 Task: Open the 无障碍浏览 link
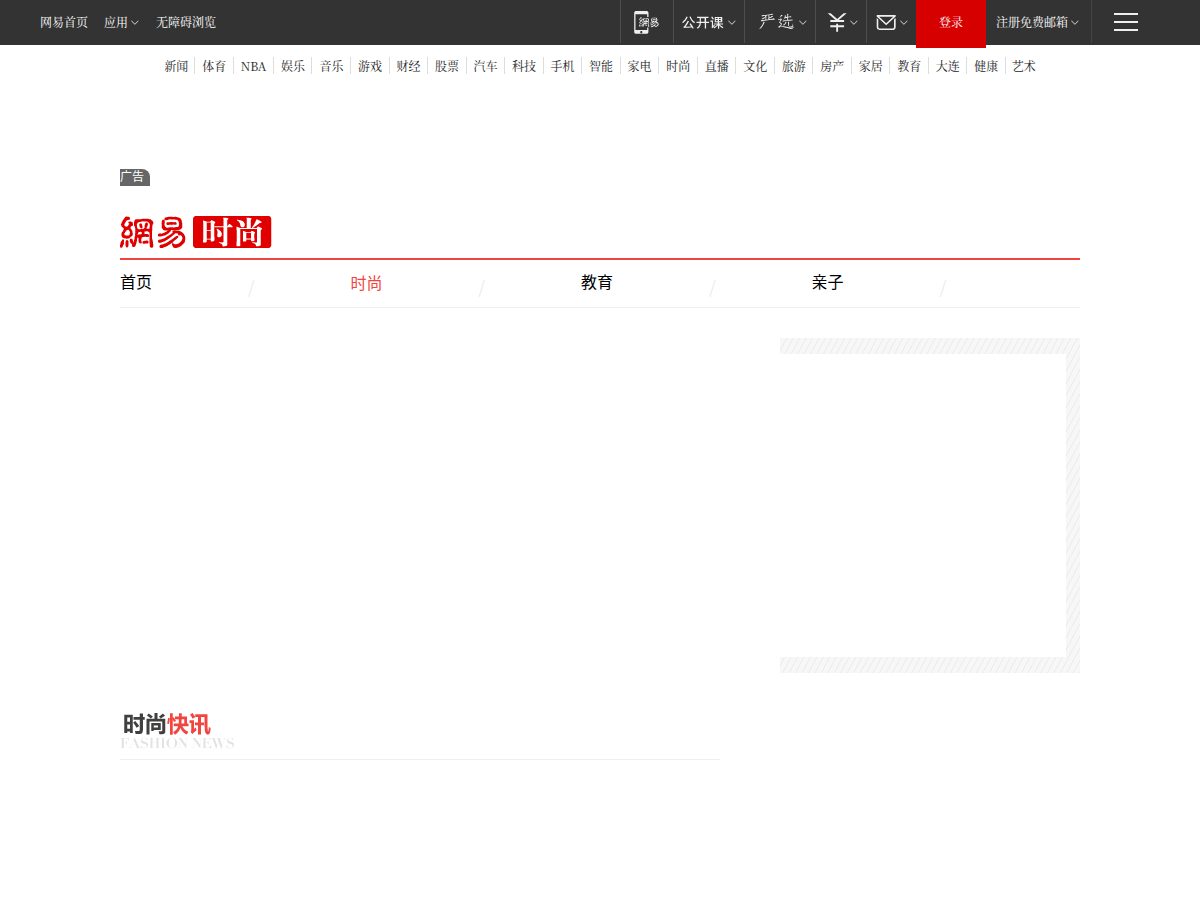coord(186,22)
